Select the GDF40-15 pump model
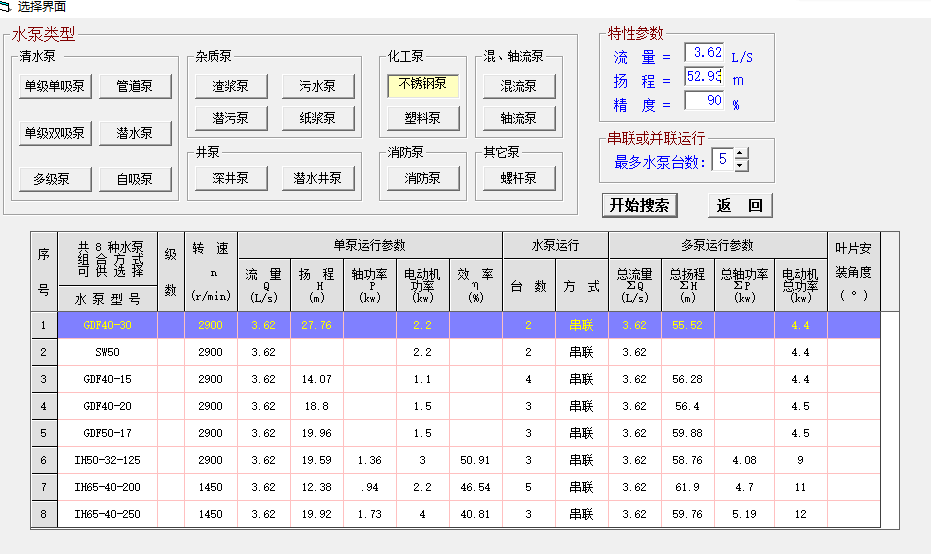Image resolution: width=931 pixels, height=554 pixels. click(x=107, y=379)
